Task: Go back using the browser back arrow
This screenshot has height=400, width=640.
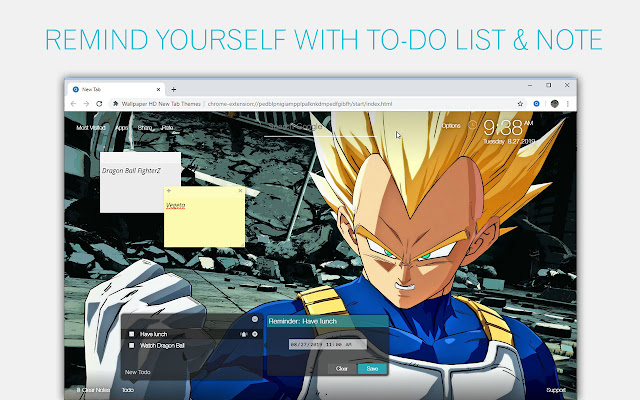Action: pyautogui.click(x=73, y=104)
